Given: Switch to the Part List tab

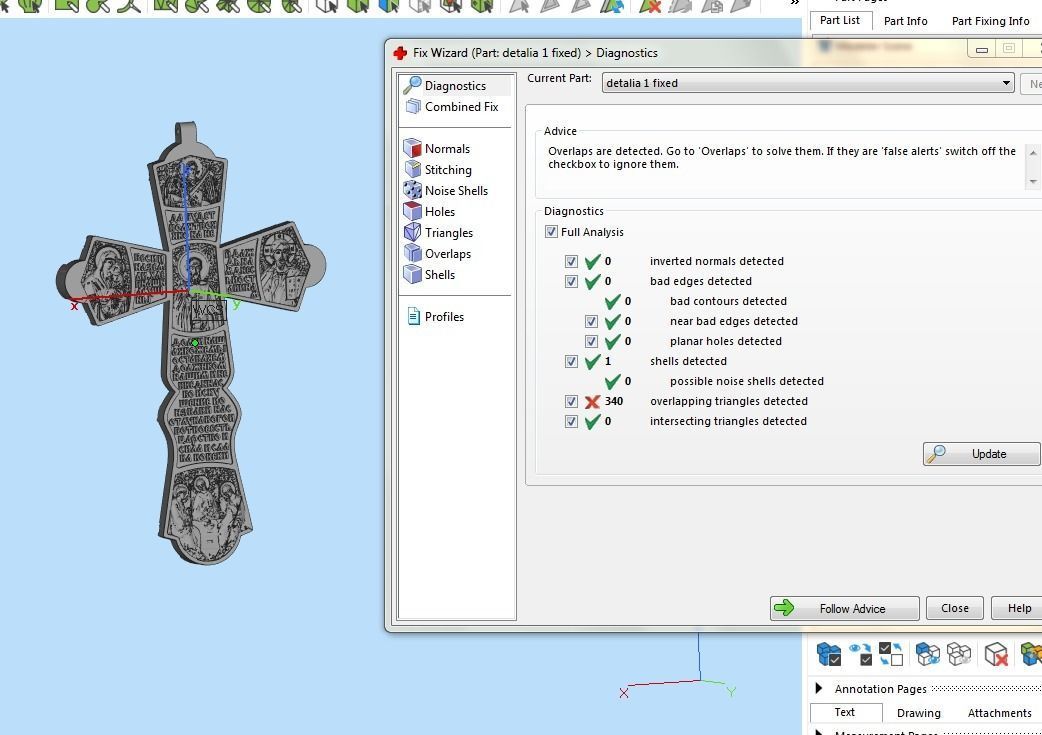Looking at the screenshot, I should coord(839,20).
